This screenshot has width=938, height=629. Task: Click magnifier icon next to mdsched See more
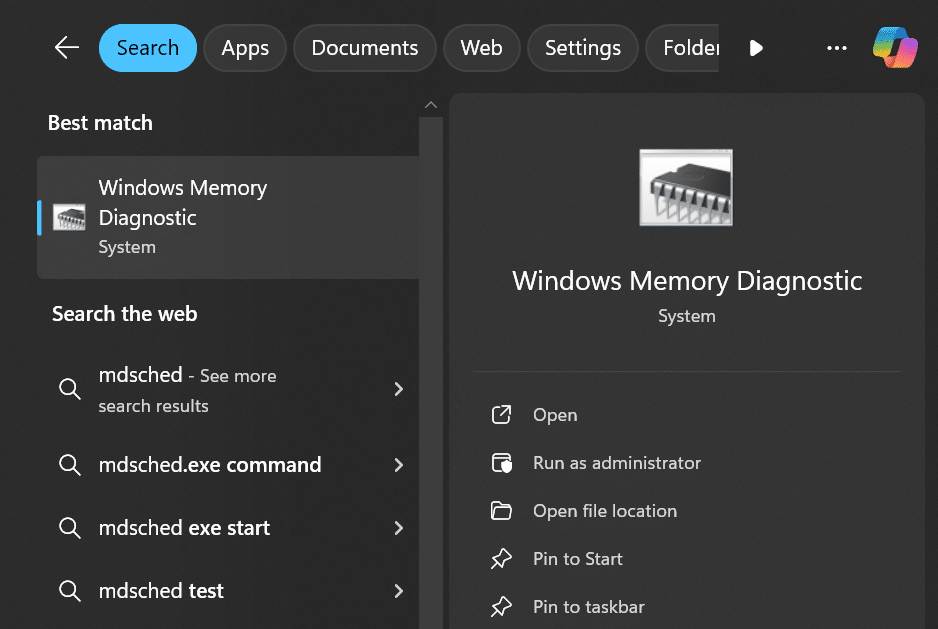pos(69,389)
